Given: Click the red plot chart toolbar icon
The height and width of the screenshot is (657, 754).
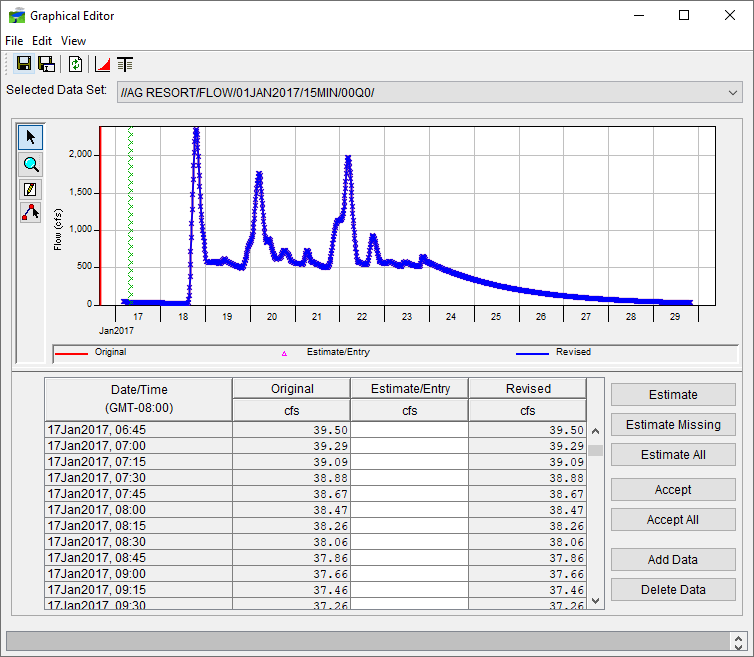Looking at the screenshot, I should (102, 64).
